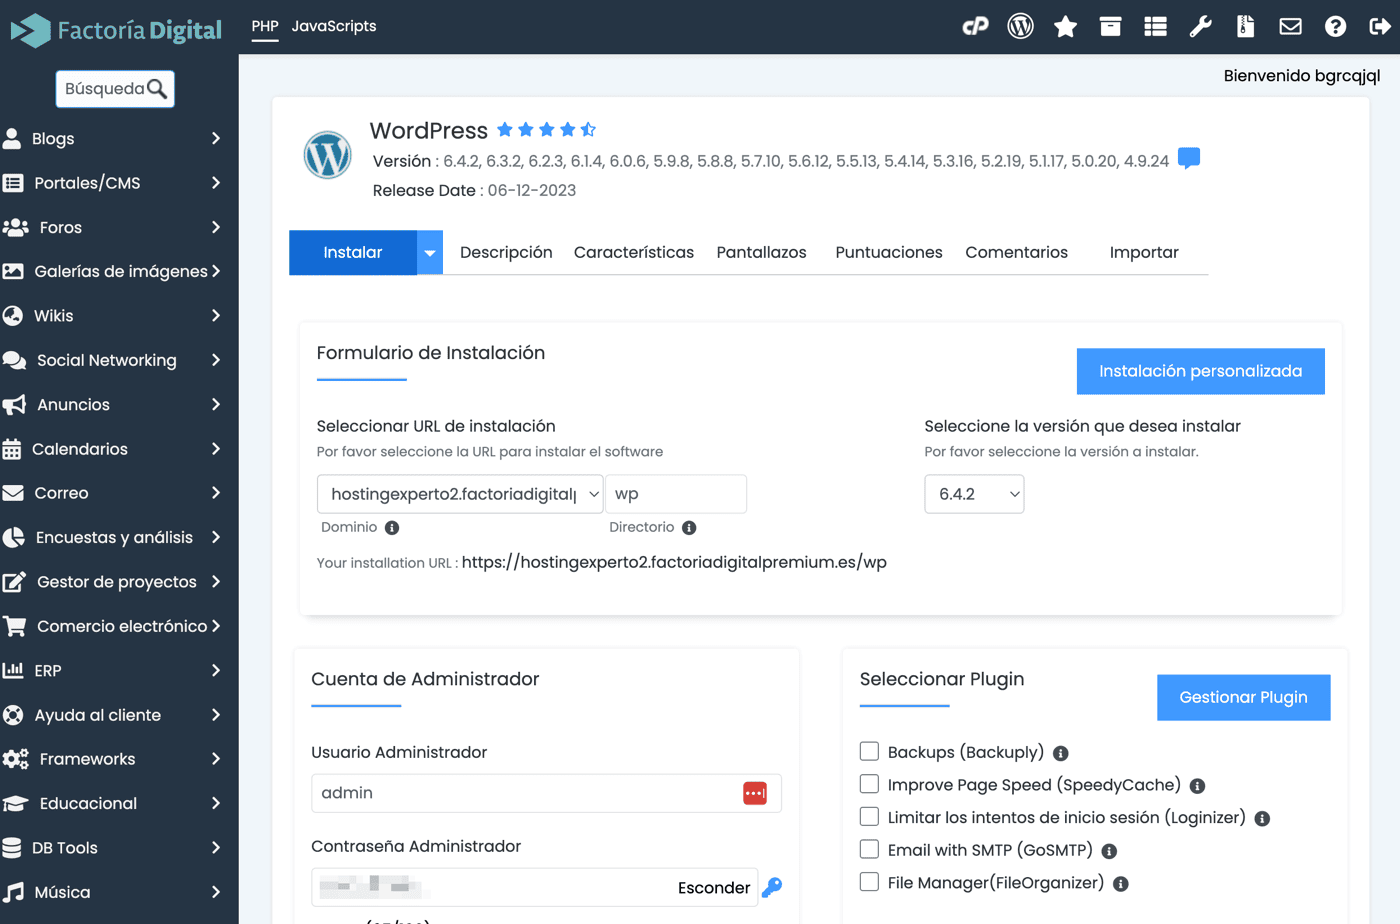Open the help question mark icon
The width and height of the screenshot is (1400, 924).
tap(1335, 27)
